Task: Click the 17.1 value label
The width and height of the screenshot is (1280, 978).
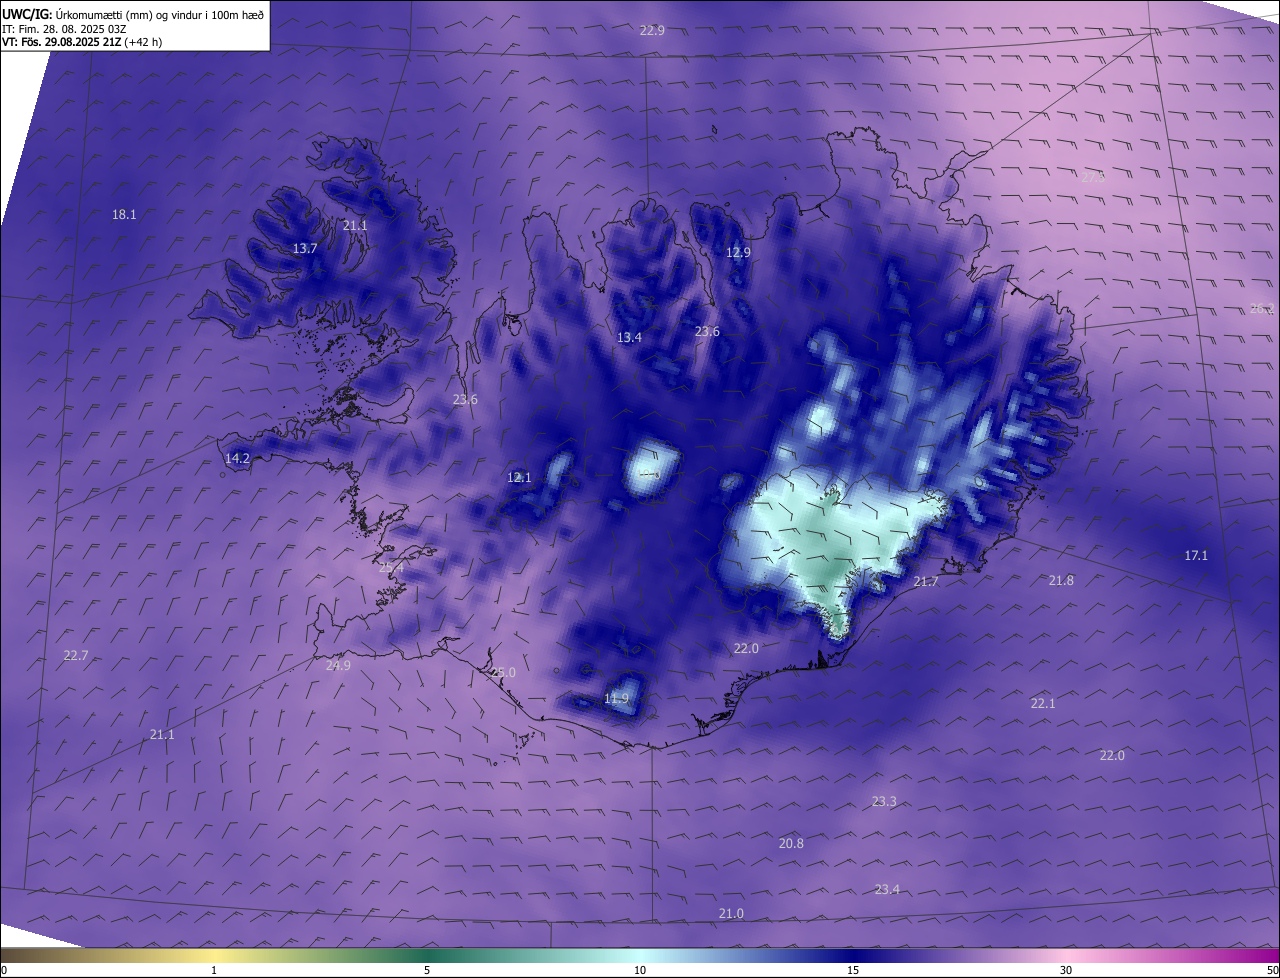Action: point(1196,555)
